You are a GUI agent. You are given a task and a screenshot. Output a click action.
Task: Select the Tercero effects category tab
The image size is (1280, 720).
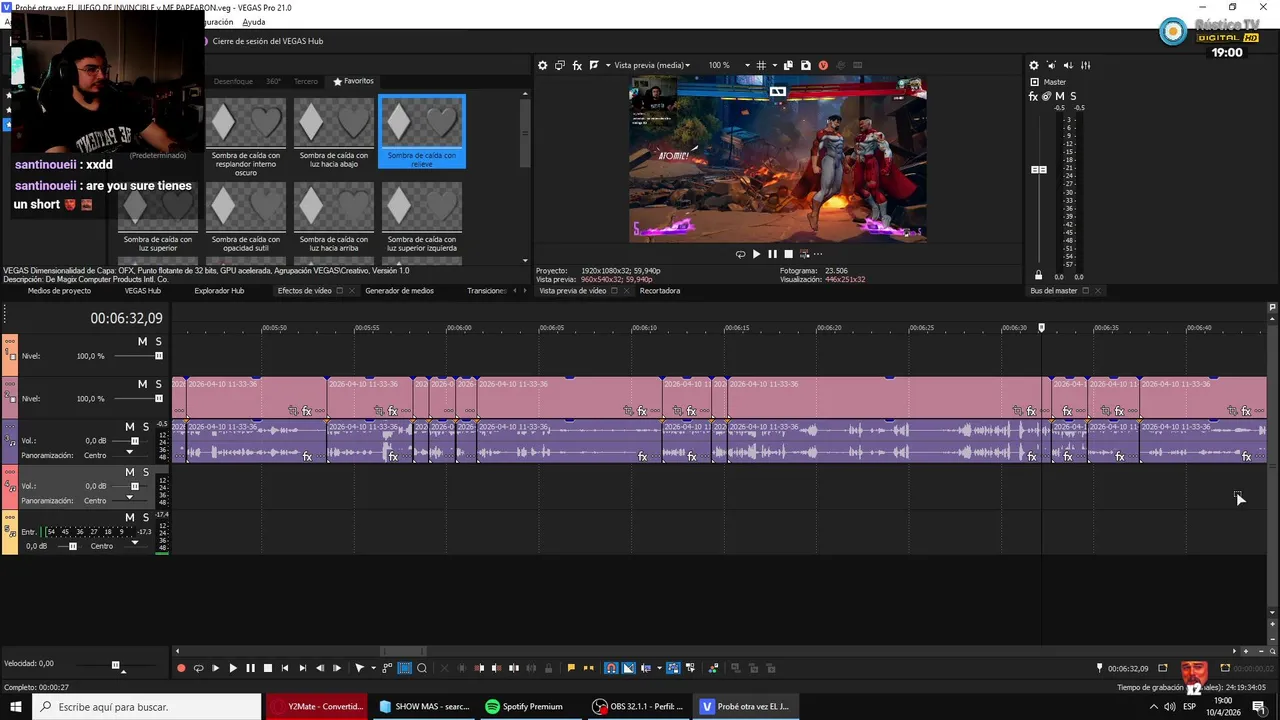click(306, 81)
